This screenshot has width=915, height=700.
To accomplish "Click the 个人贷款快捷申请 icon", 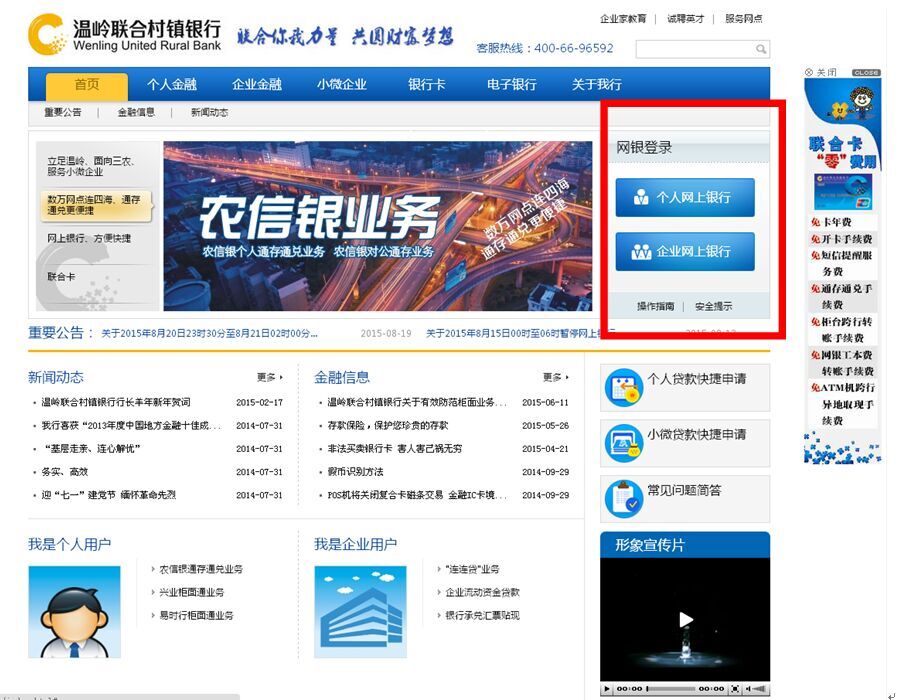I will coord(624,388).
